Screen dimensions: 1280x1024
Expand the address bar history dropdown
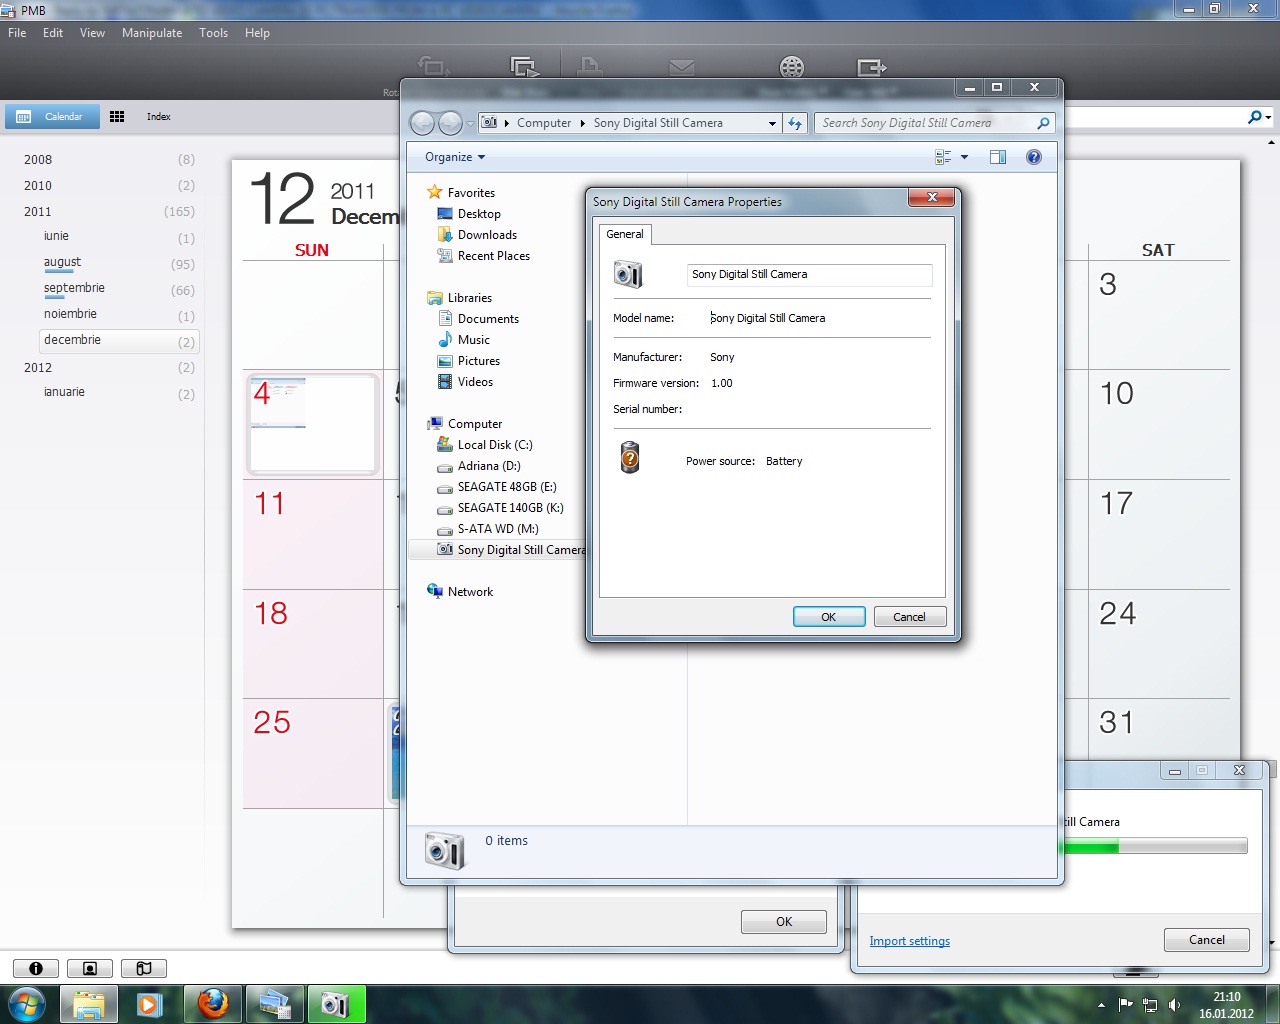click(772, 123)
